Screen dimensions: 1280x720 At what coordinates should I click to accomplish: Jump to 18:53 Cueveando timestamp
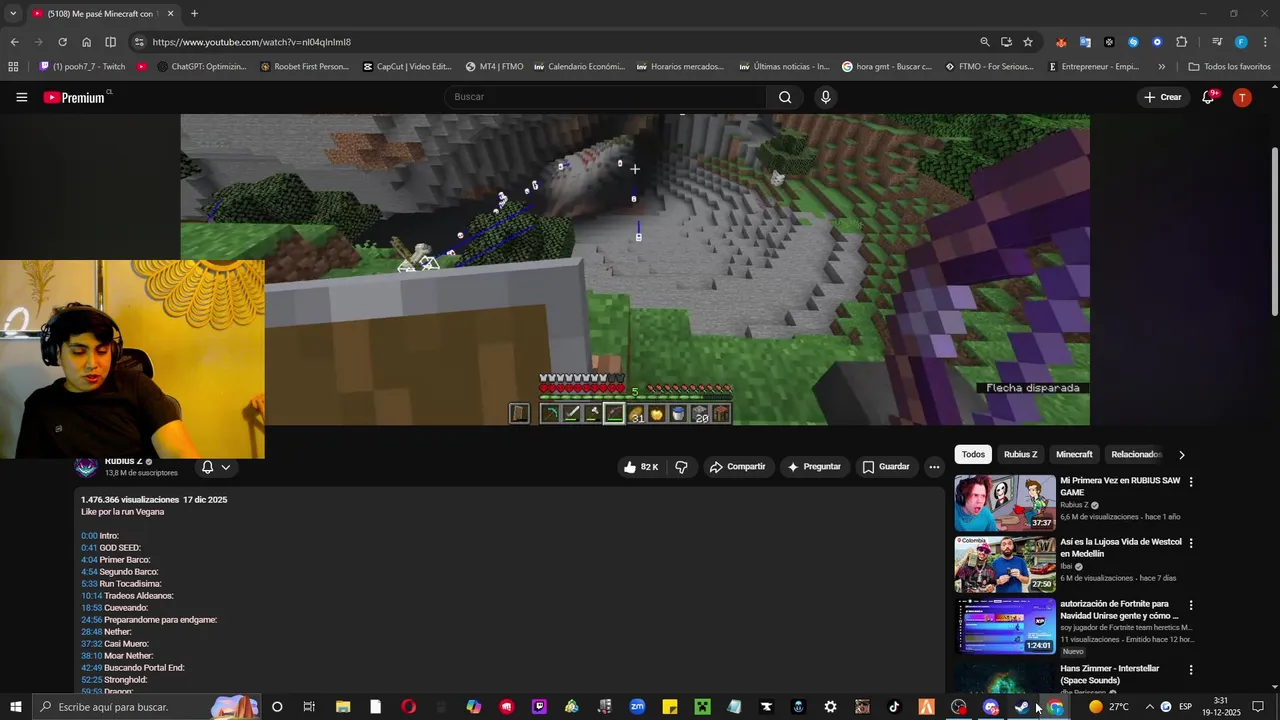[92, 608]
